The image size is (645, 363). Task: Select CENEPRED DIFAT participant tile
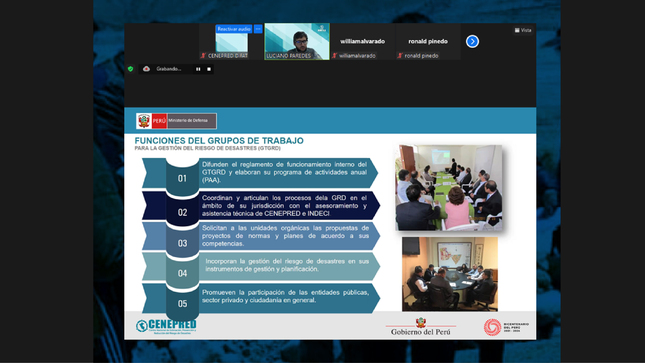click(231, 42)
